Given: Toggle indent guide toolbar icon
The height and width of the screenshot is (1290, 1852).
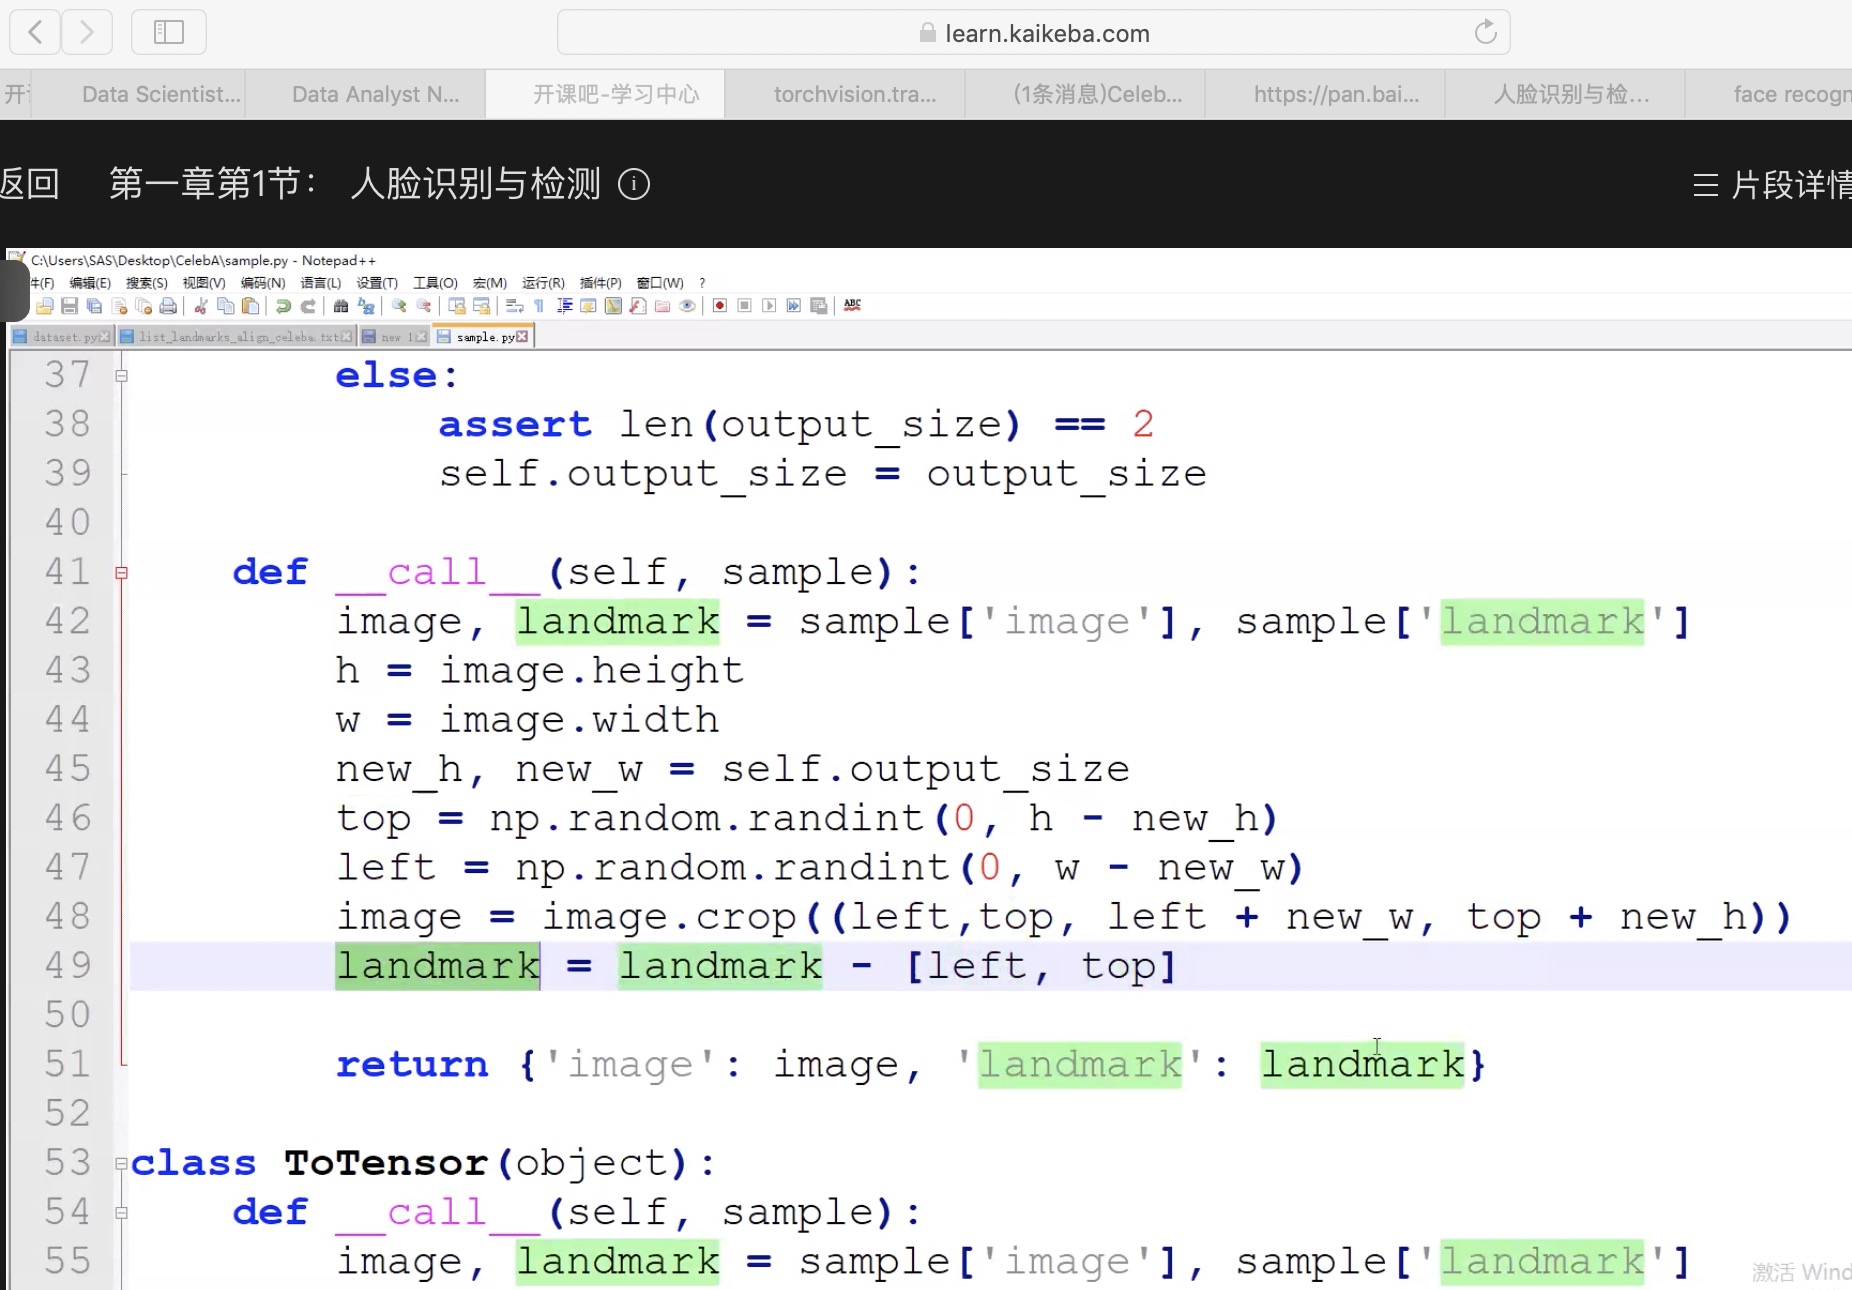Looking at the screenshot, I should click(564, 306).
